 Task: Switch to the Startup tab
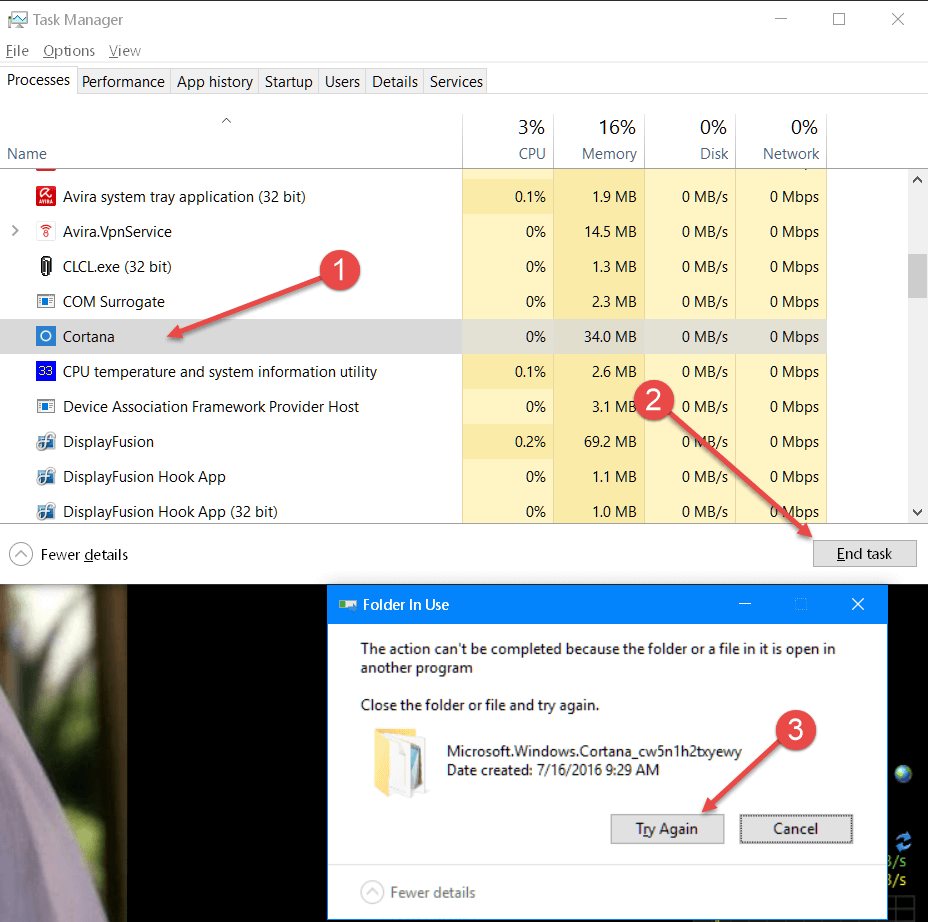[x=289, y=82]
